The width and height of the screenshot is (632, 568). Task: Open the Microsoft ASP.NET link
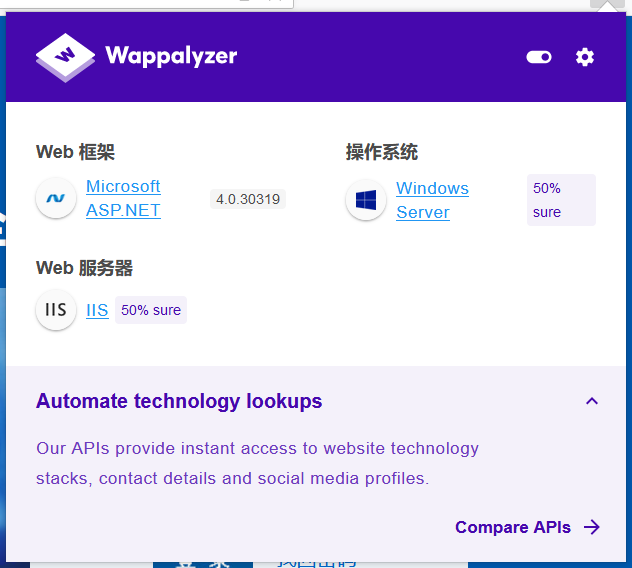coord(123,198)
